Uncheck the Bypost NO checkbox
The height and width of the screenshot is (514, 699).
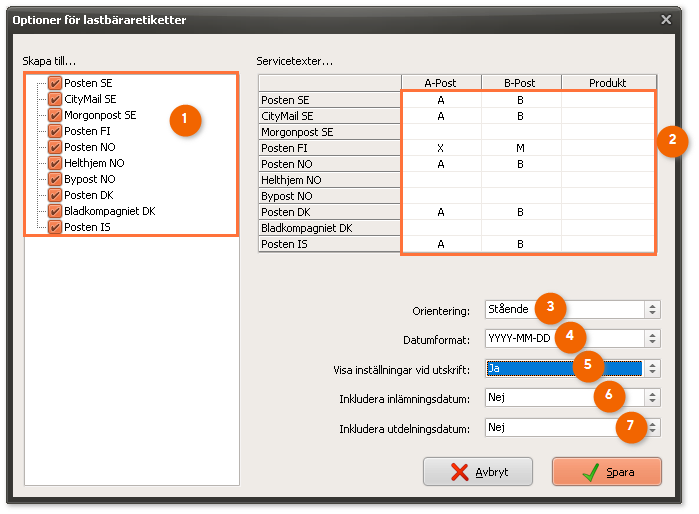click(55, 179)
